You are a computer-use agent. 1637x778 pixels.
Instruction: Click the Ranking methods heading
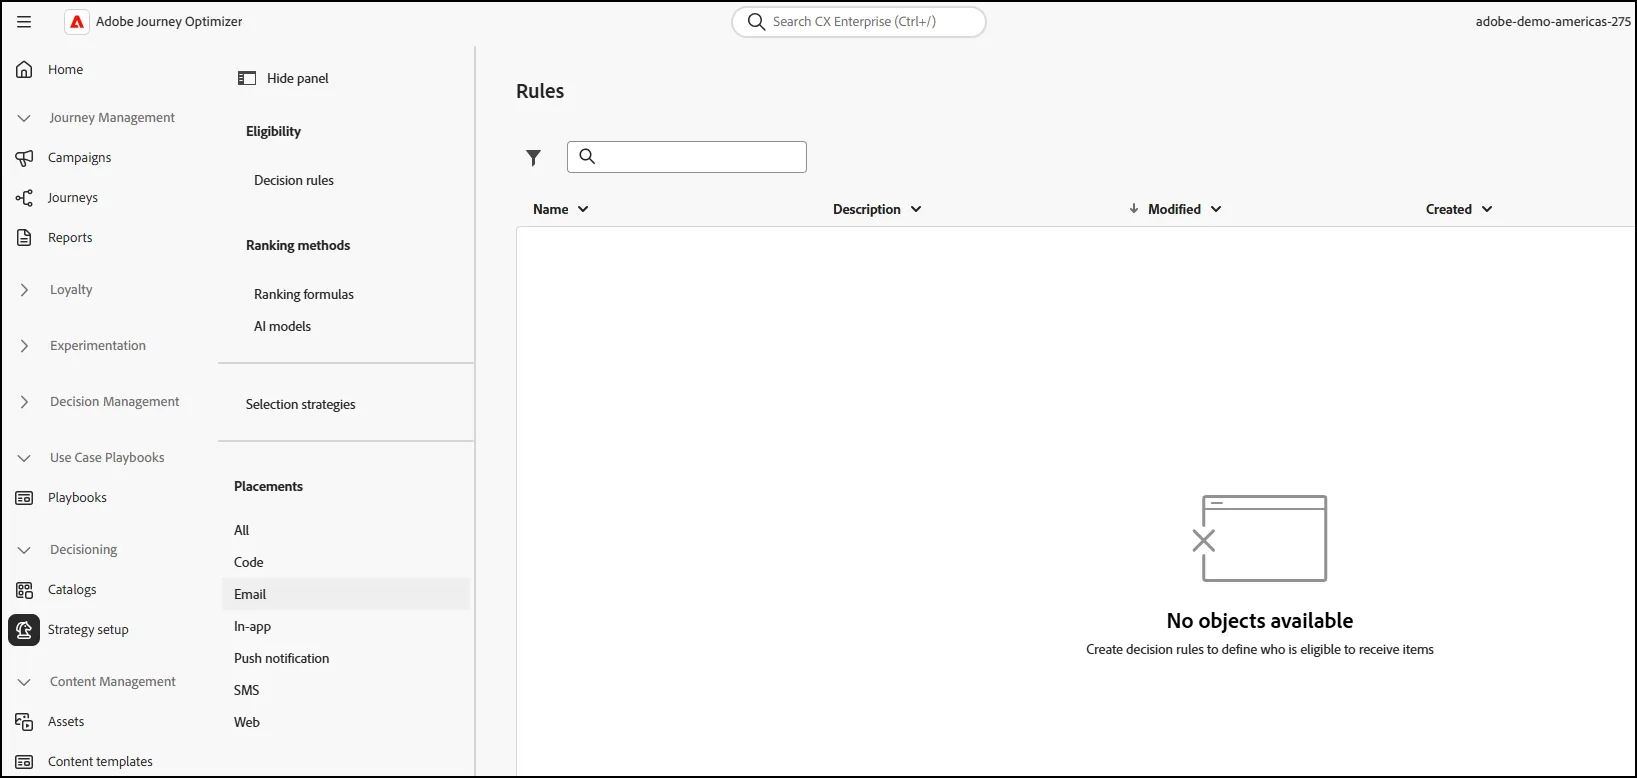(x=298, y=245)
